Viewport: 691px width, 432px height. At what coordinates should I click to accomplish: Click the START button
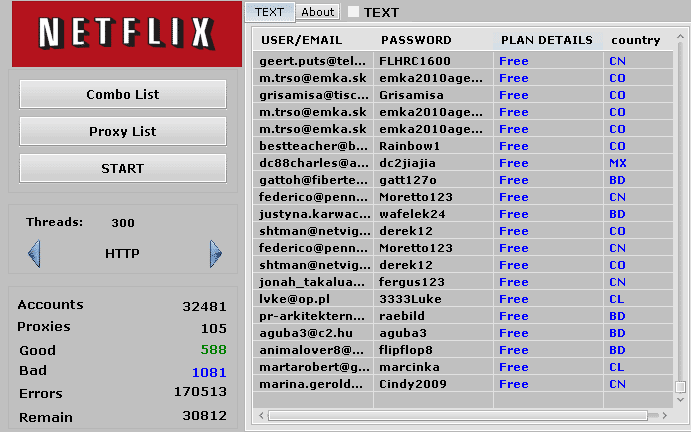coord(123,168)
